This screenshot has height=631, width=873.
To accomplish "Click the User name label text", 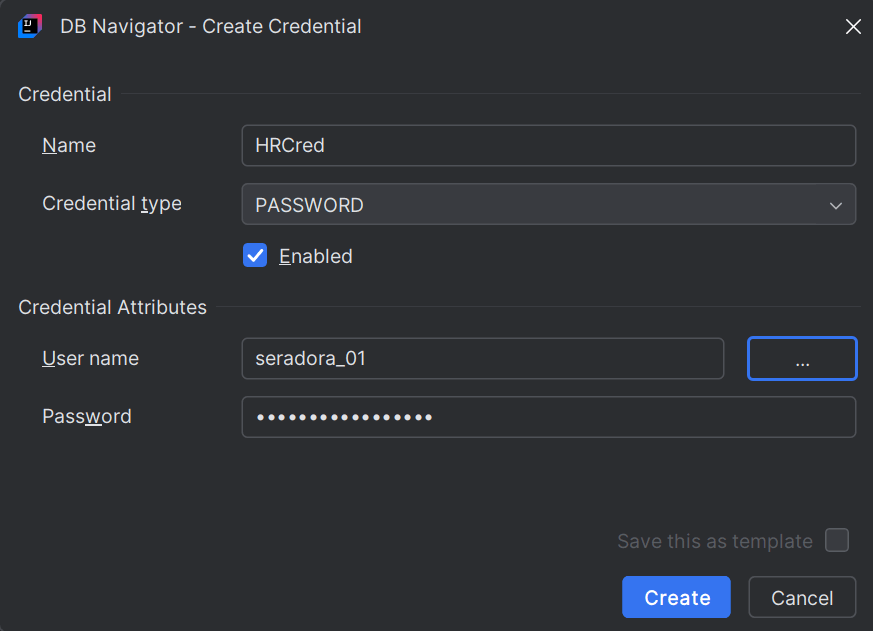I will pyautogui.click(x=90, y=358).
